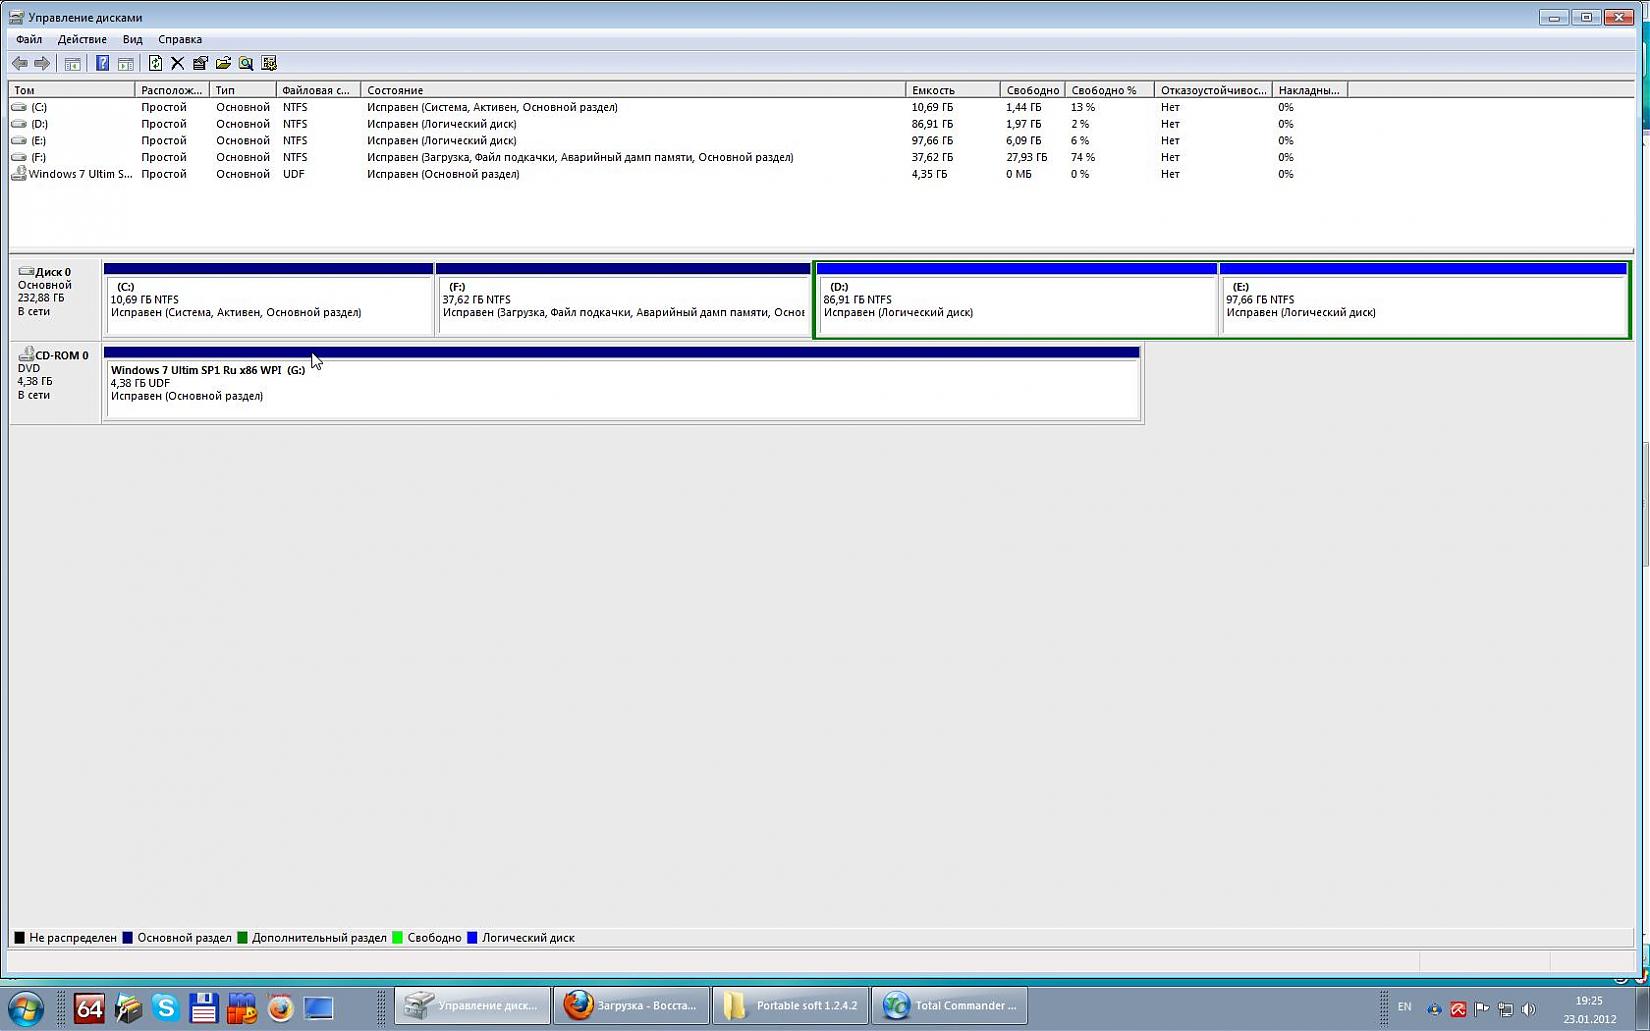The image size is (1650, 1031).
Task: Select the (D:) volume drive icon in the list
Action: pyautogui.click(x=19, y=124)
